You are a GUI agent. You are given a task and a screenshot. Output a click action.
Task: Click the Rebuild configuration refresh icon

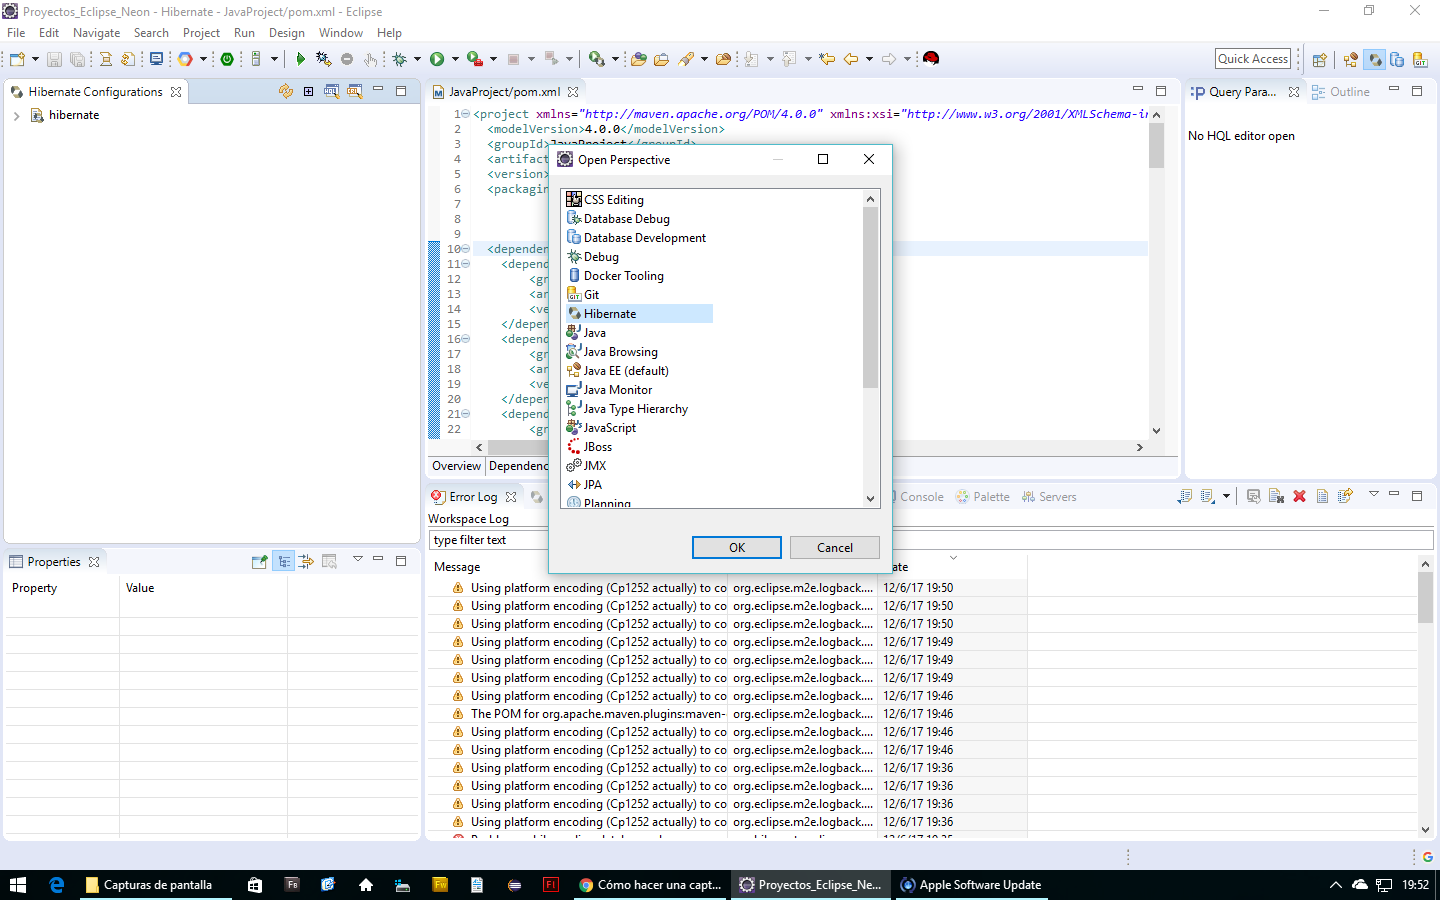(x=286, y=91)
